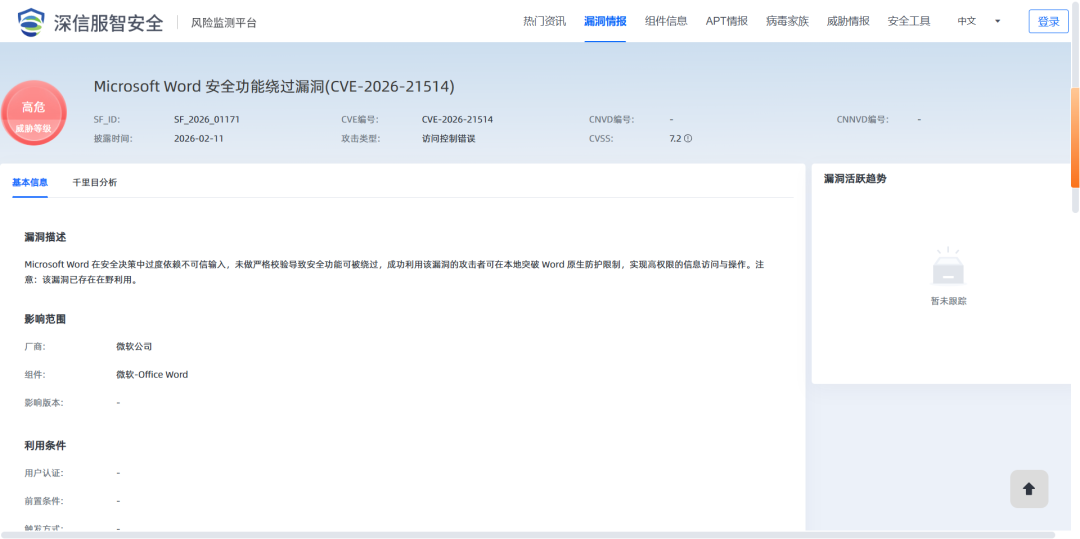Click the CVE-2026-21514 value beside CVE编号
Image resolution: width=1080 pixels, height=539 pixels.
457,119
